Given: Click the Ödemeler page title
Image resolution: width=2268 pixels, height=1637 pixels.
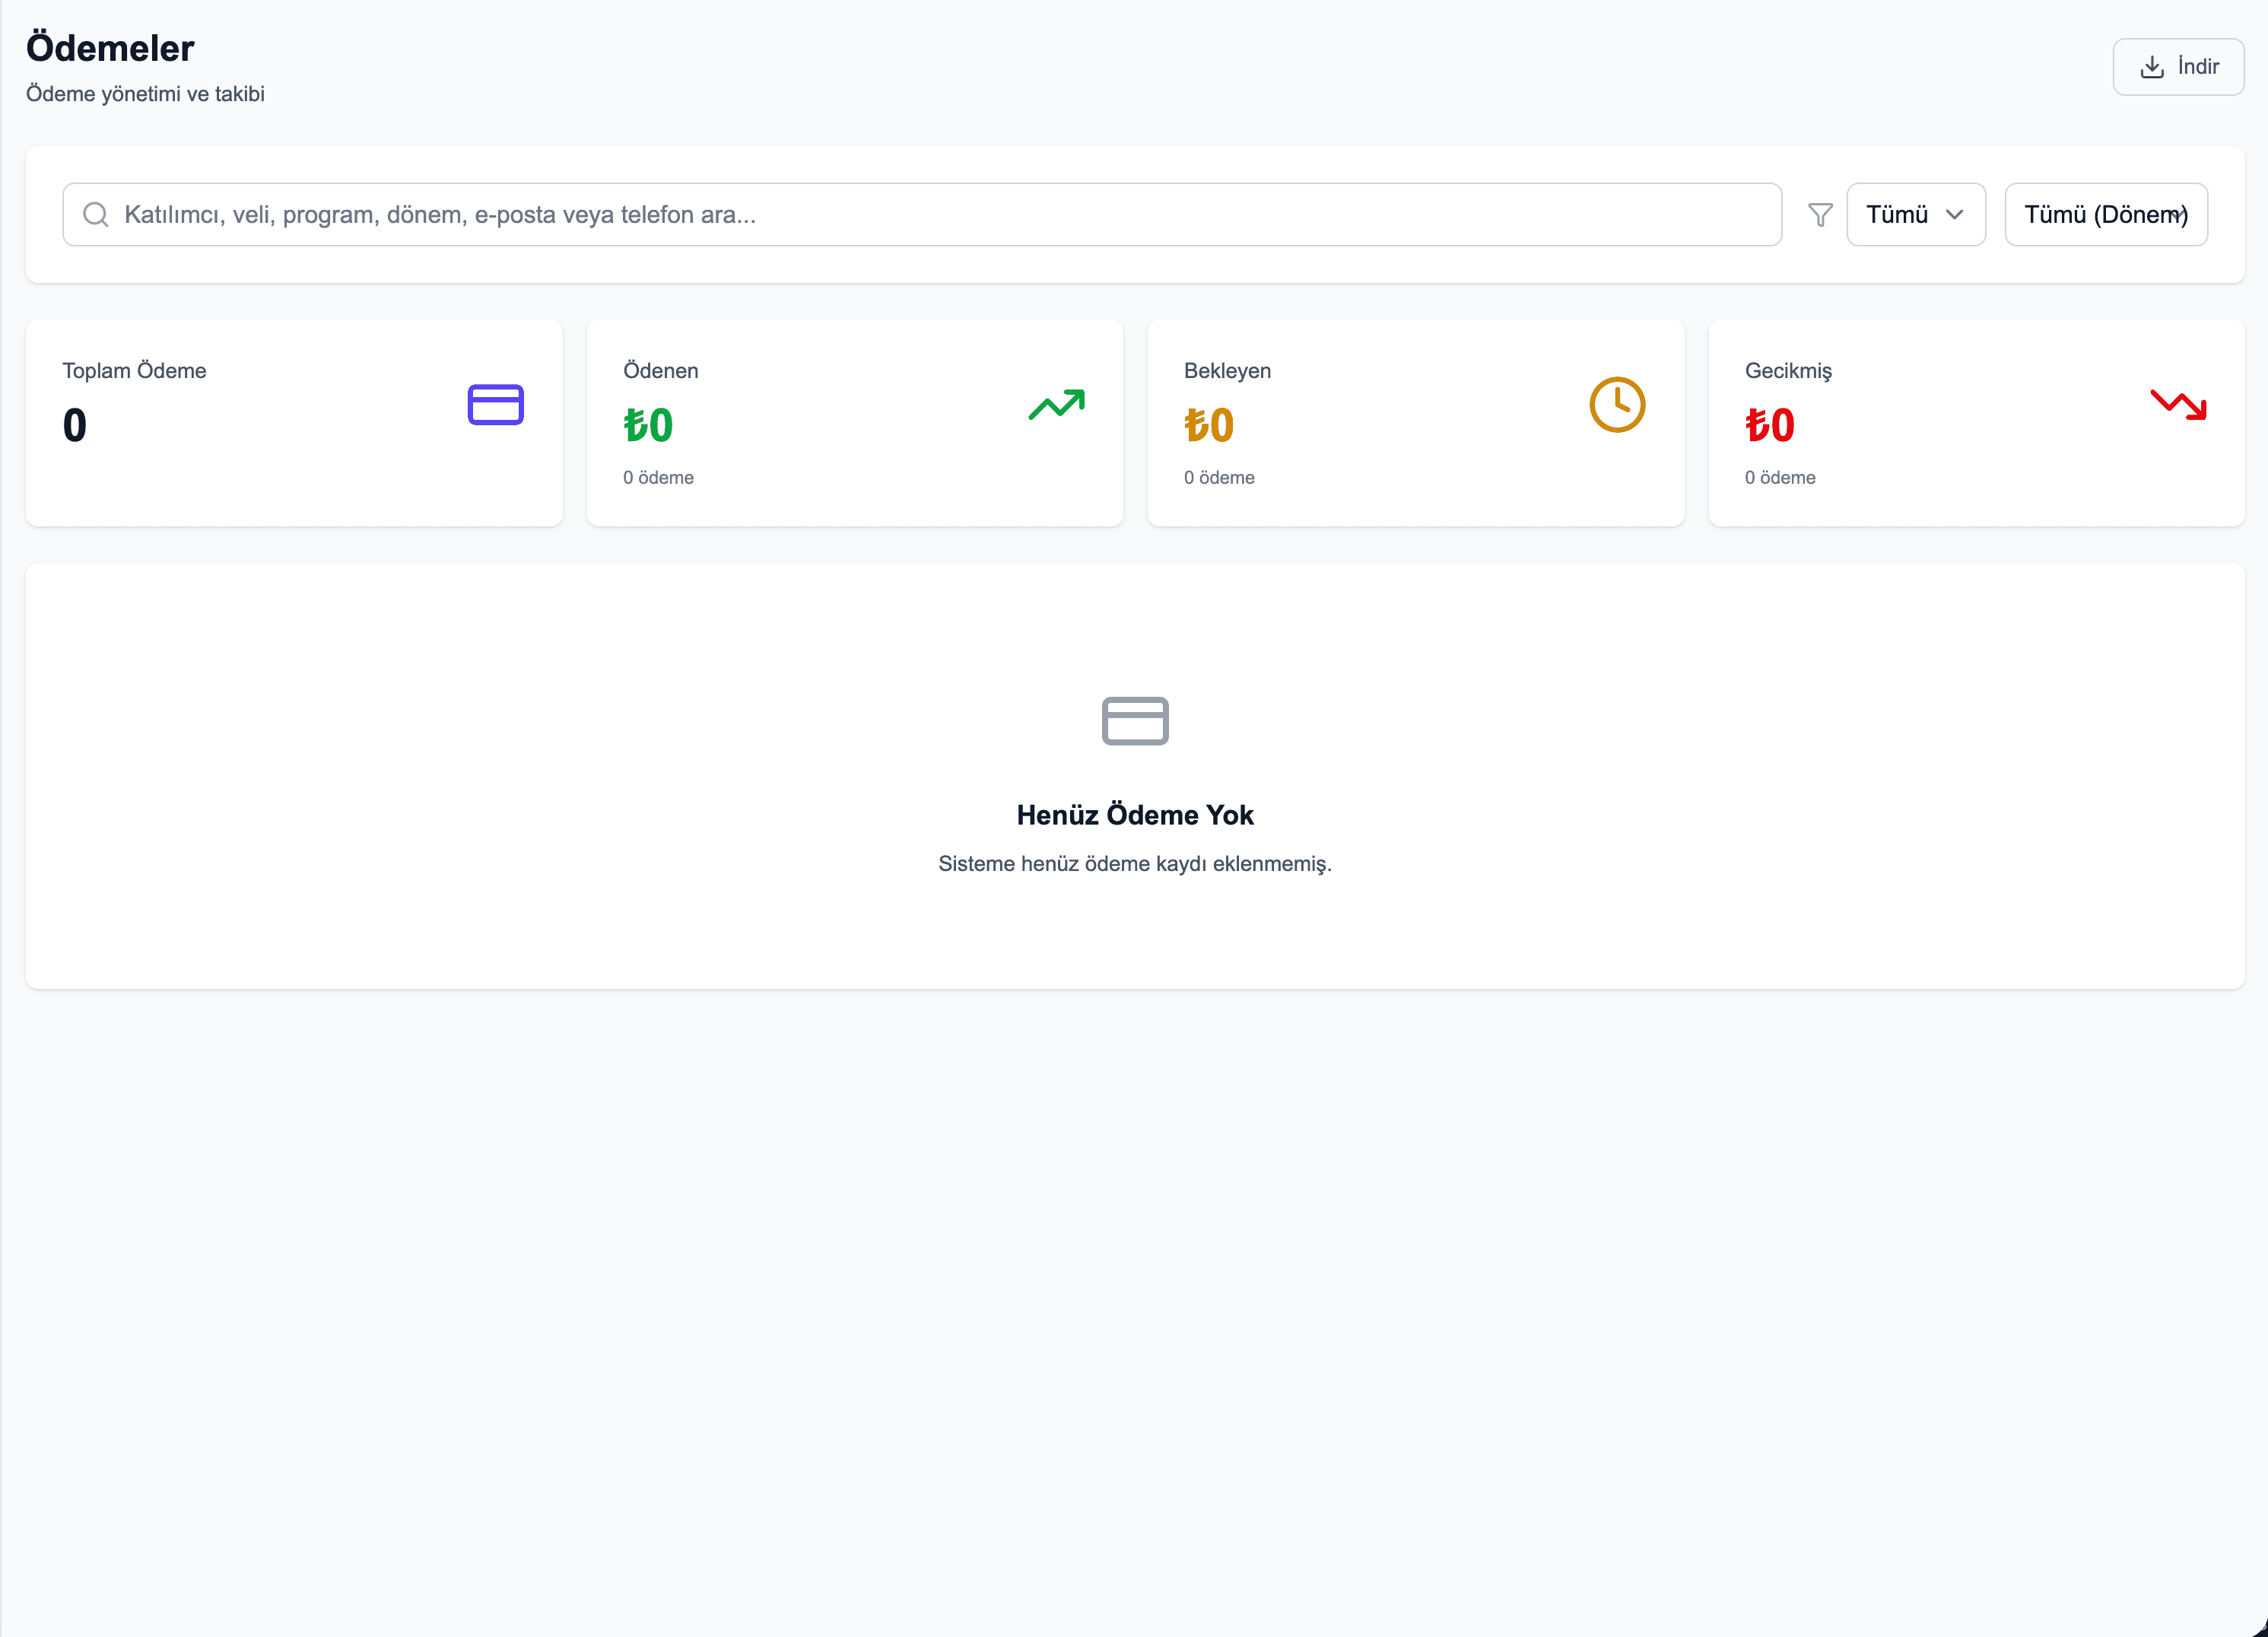Looking at the screenshot, I should coord(110,48).
